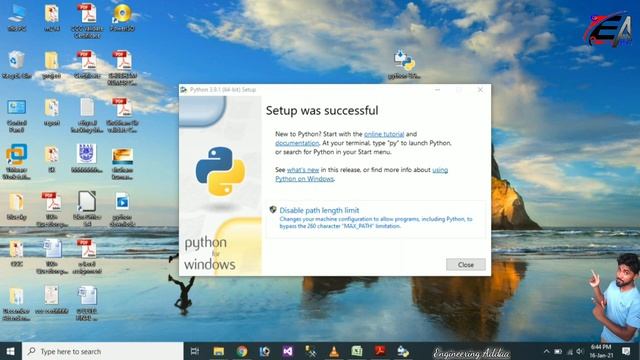Image resolution: width=640 pixels, height=360 pixels.
Task: Choose Disable path length limit option
Action: pos(376,219)
